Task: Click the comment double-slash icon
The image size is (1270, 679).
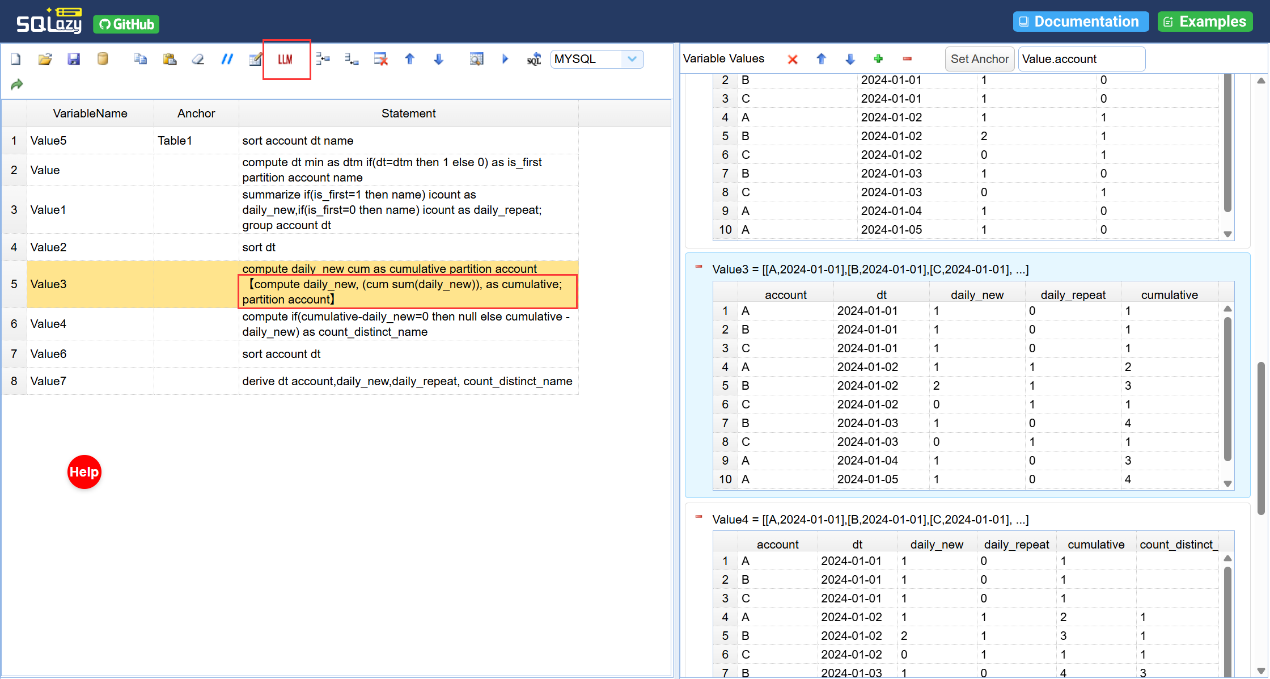Action: click(x=227, y=59)
